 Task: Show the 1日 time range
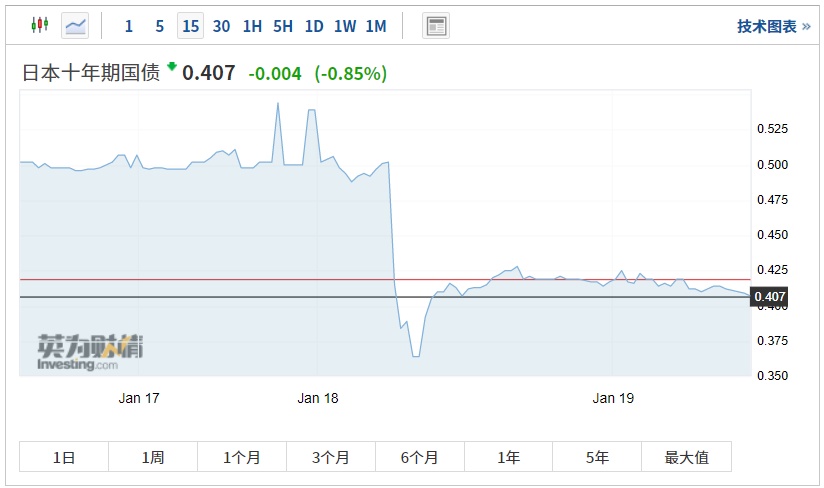64,457
